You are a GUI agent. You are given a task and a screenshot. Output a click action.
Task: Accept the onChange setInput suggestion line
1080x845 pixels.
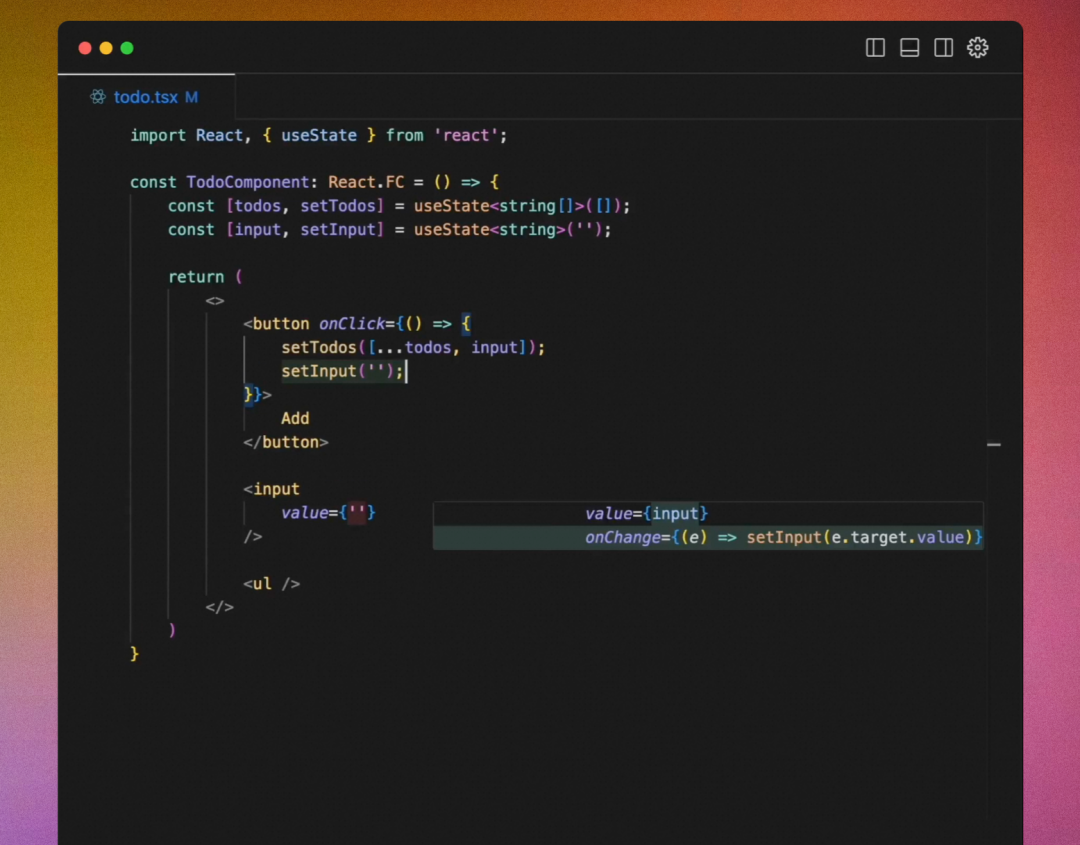[x=708, y=538]
